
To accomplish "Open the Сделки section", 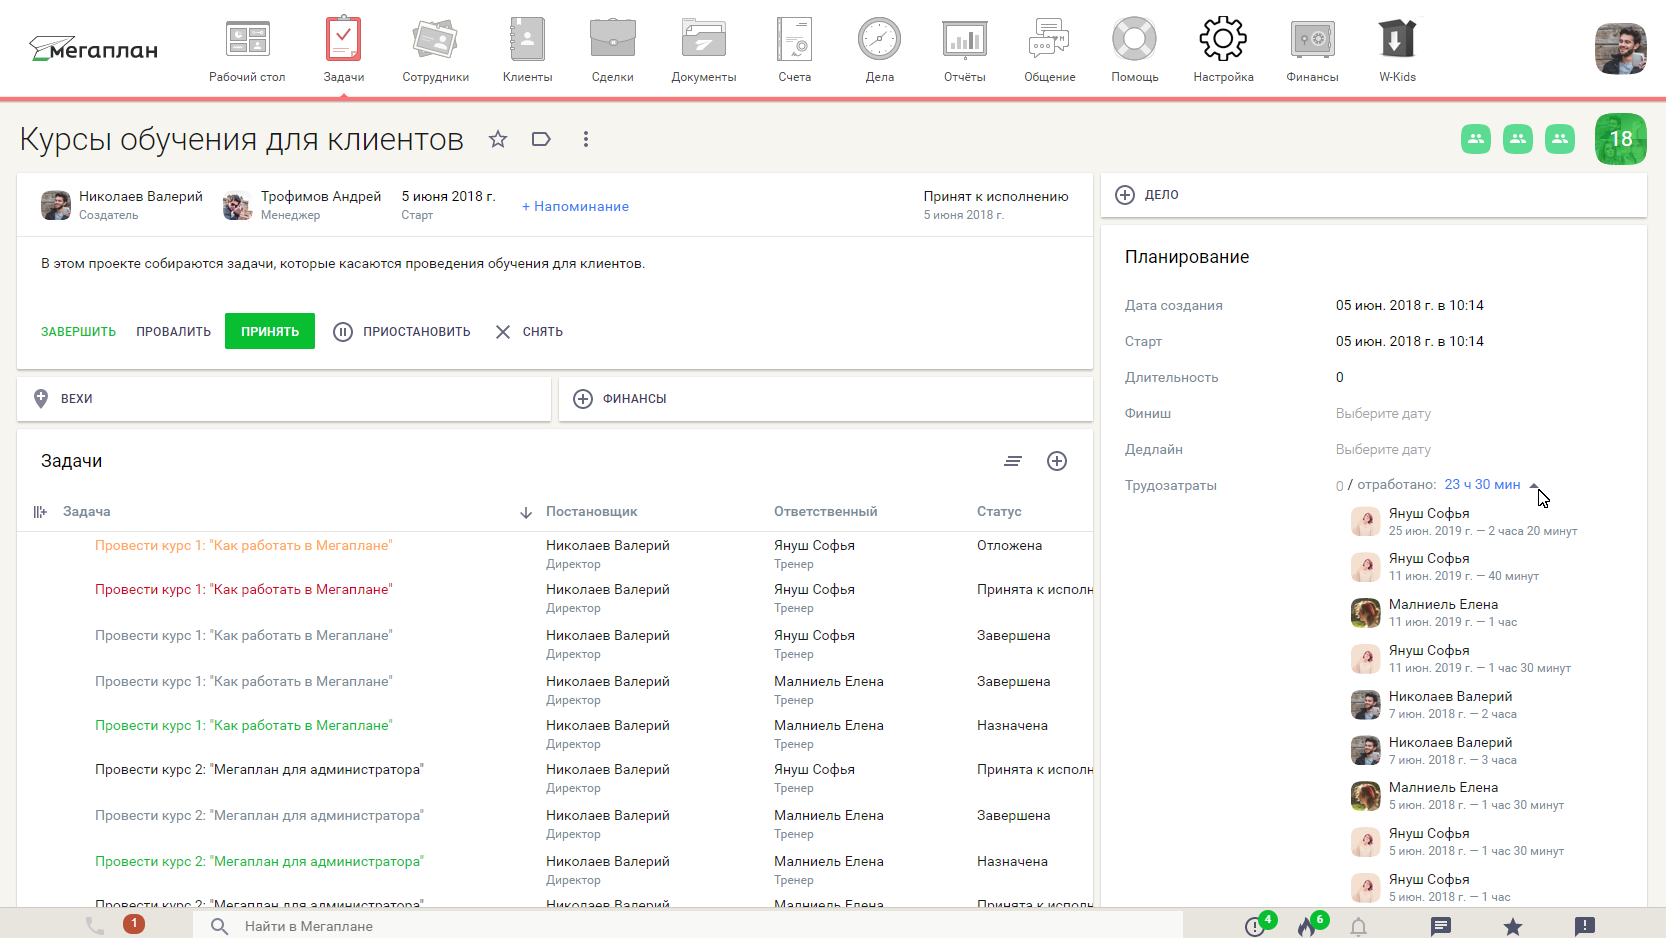I will pos(612,50).
